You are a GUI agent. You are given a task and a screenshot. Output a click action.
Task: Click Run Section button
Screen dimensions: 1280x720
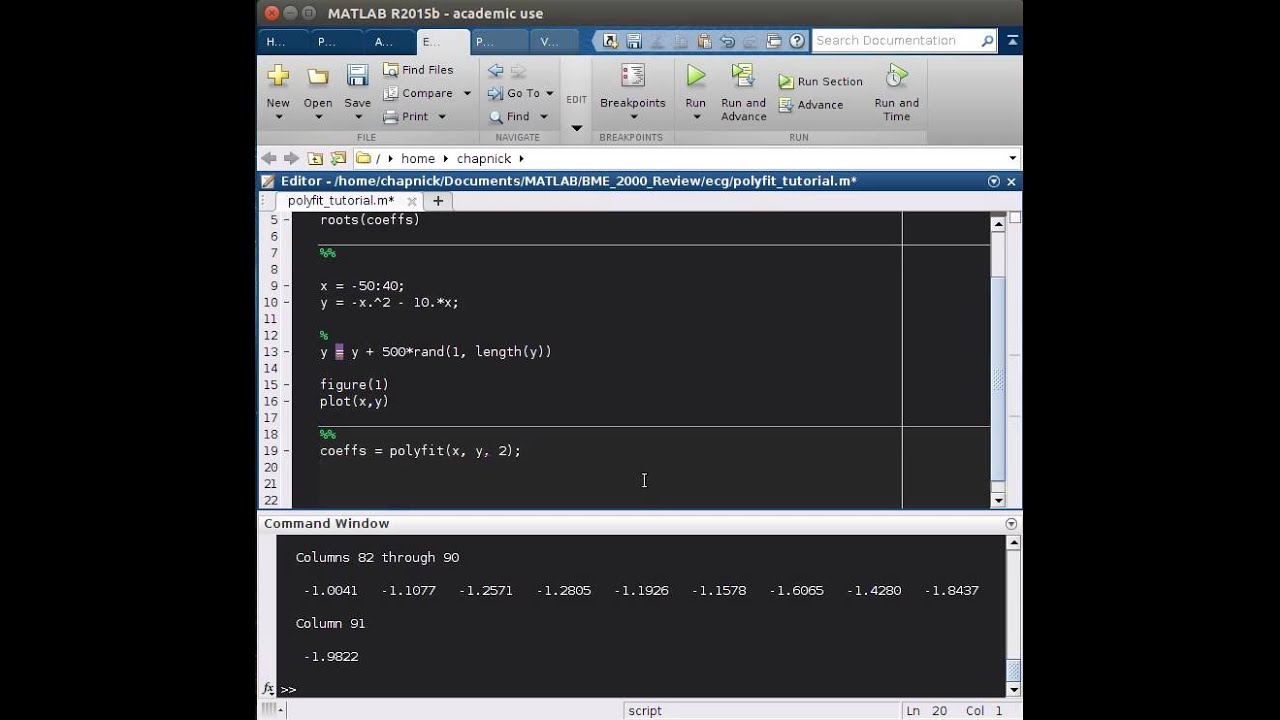tap(821, 81)
